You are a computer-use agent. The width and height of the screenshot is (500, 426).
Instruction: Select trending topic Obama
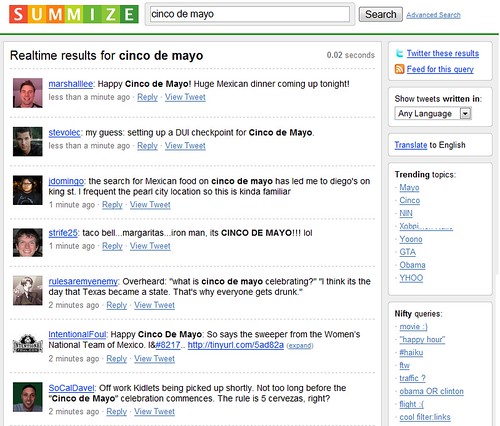pos(413,265)
